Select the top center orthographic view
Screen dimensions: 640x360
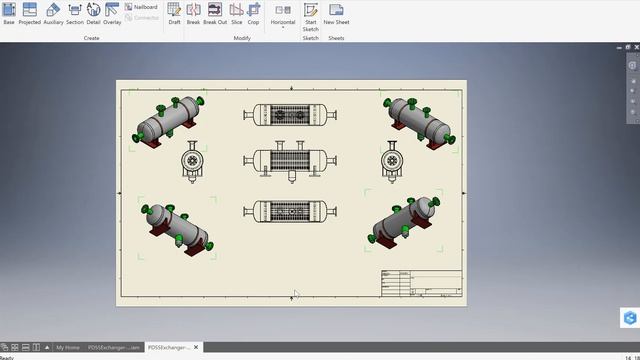pos(290,115)
